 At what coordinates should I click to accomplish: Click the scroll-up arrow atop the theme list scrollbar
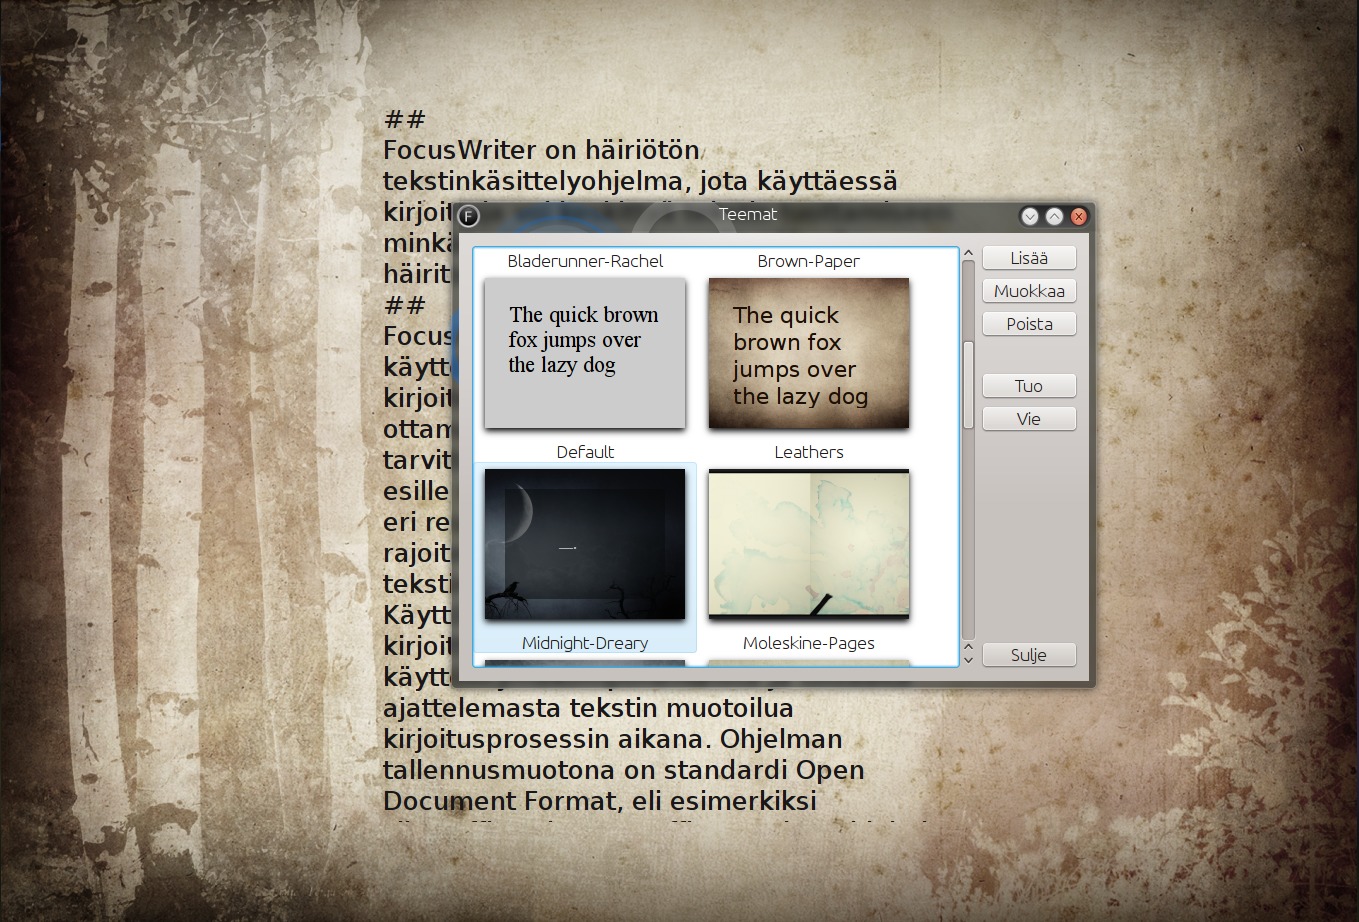968,254
